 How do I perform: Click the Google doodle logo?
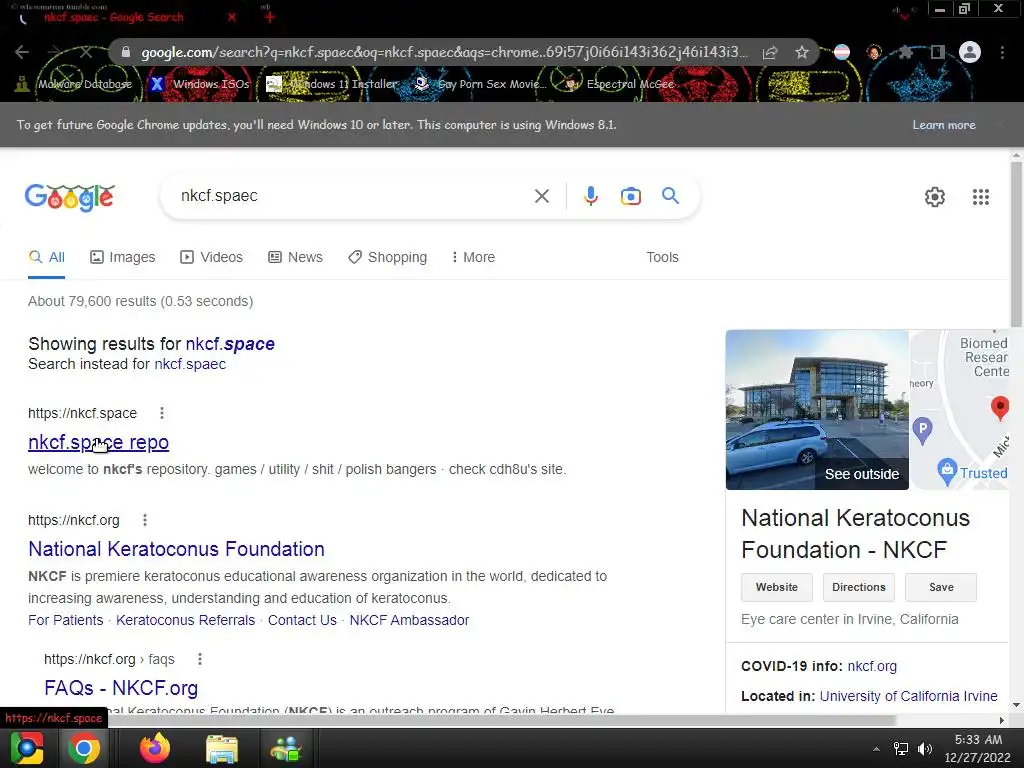70,197
